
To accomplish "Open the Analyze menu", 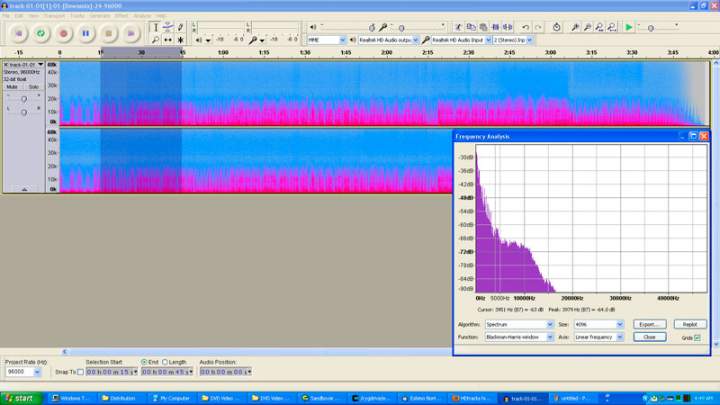I will pyautogui.click(x=142, y=16).
